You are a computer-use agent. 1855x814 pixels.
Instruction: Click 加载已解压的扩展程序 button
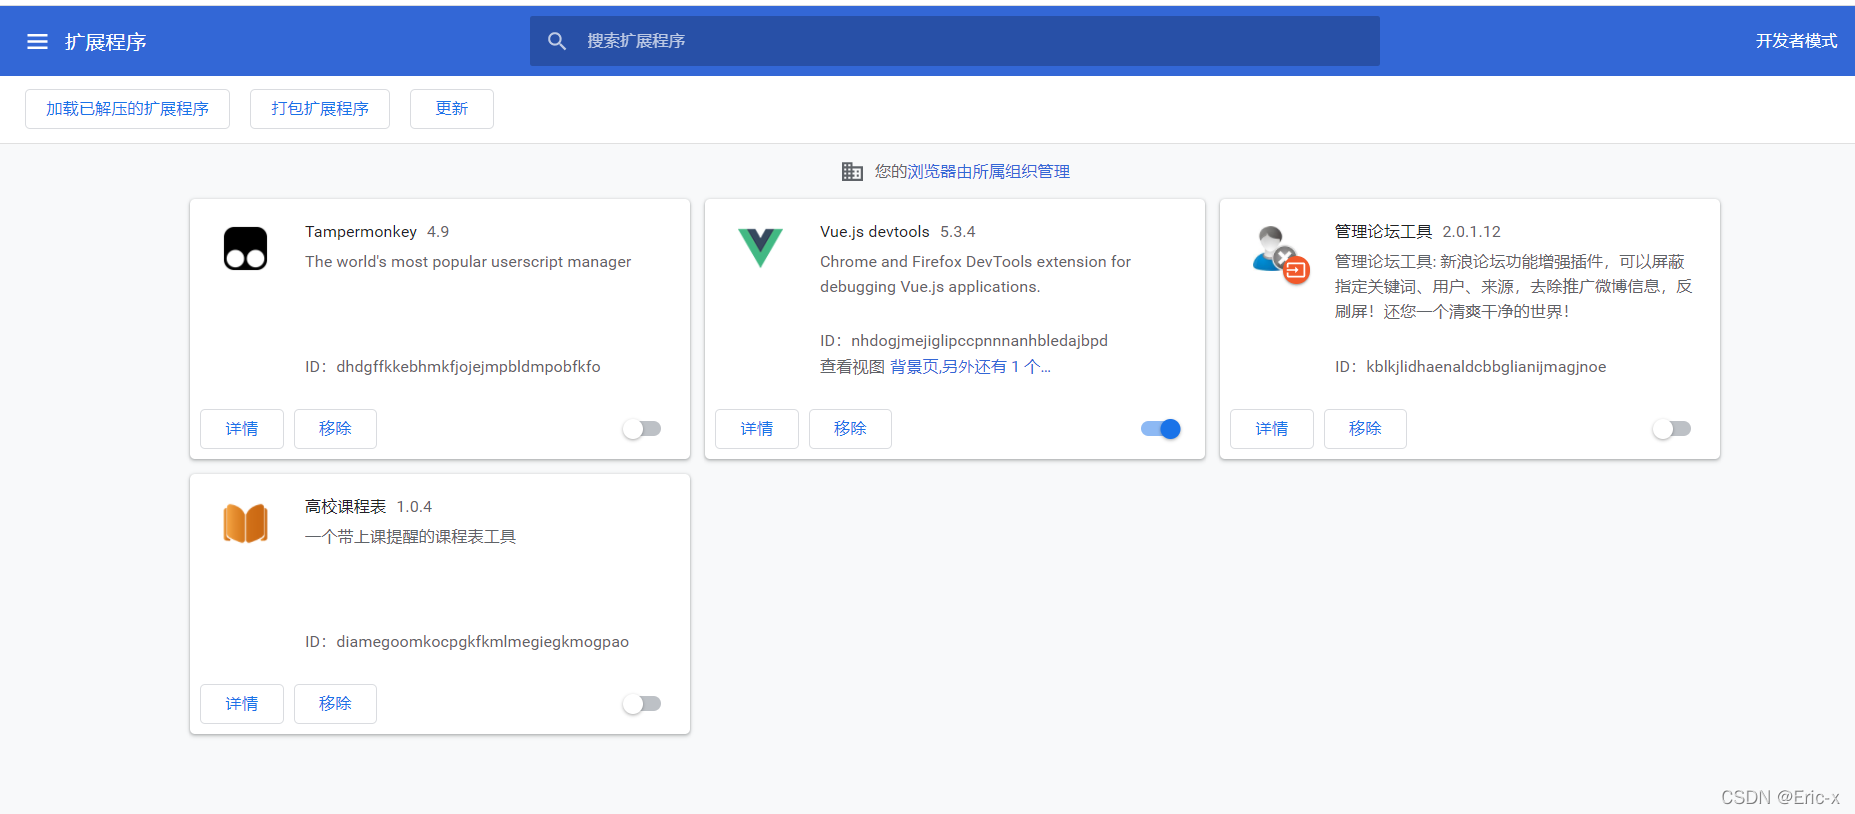127,109
